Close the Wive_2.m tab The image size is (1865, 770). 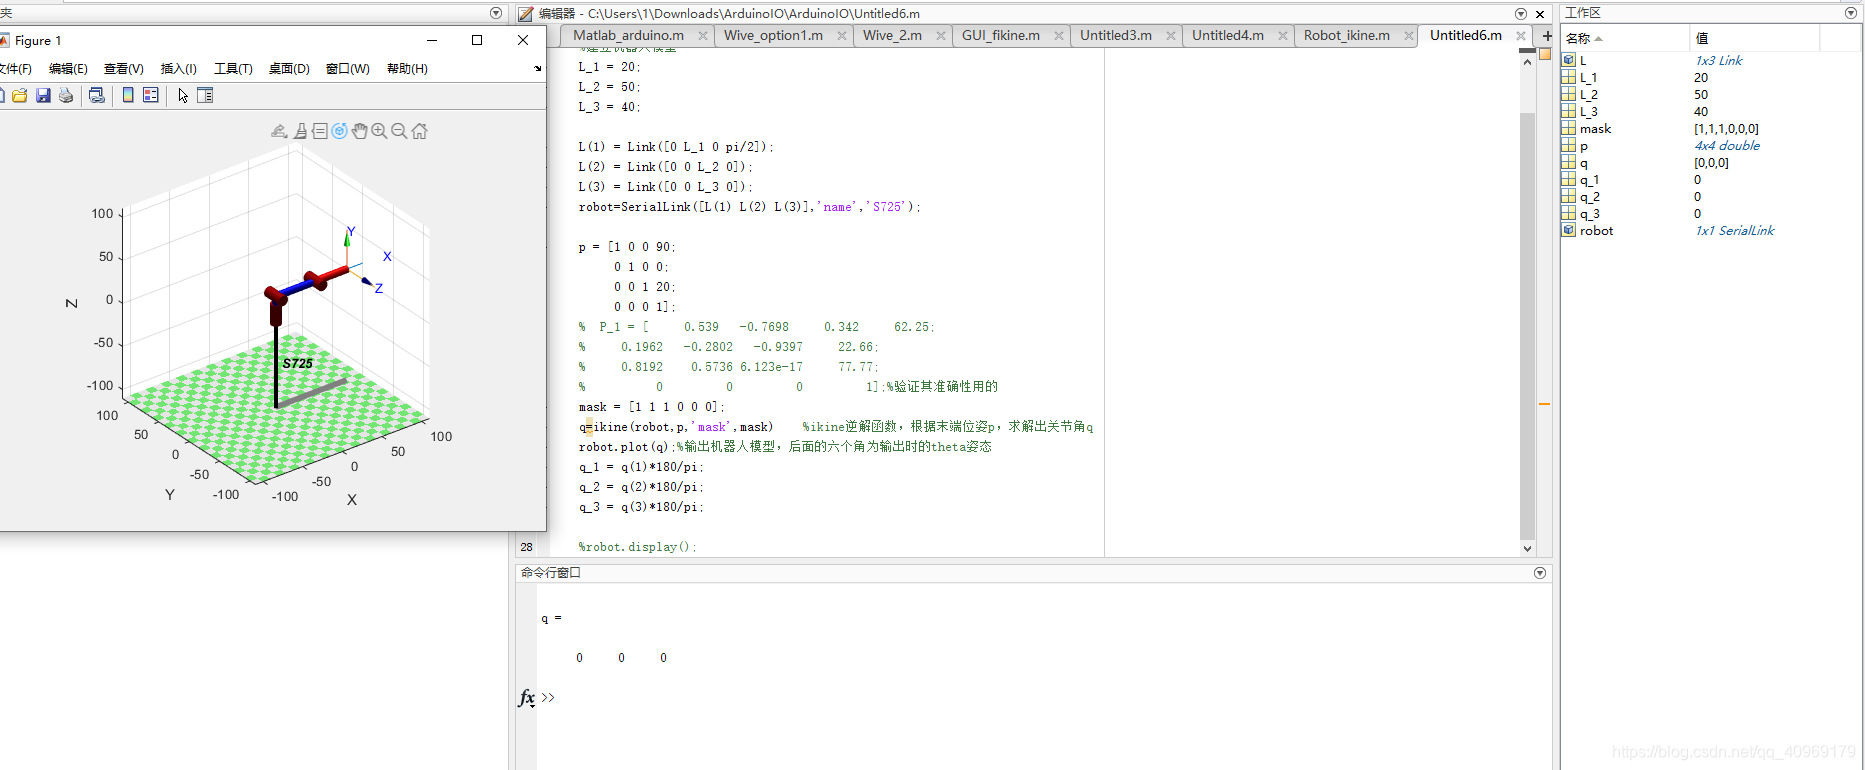pos(940,35)
